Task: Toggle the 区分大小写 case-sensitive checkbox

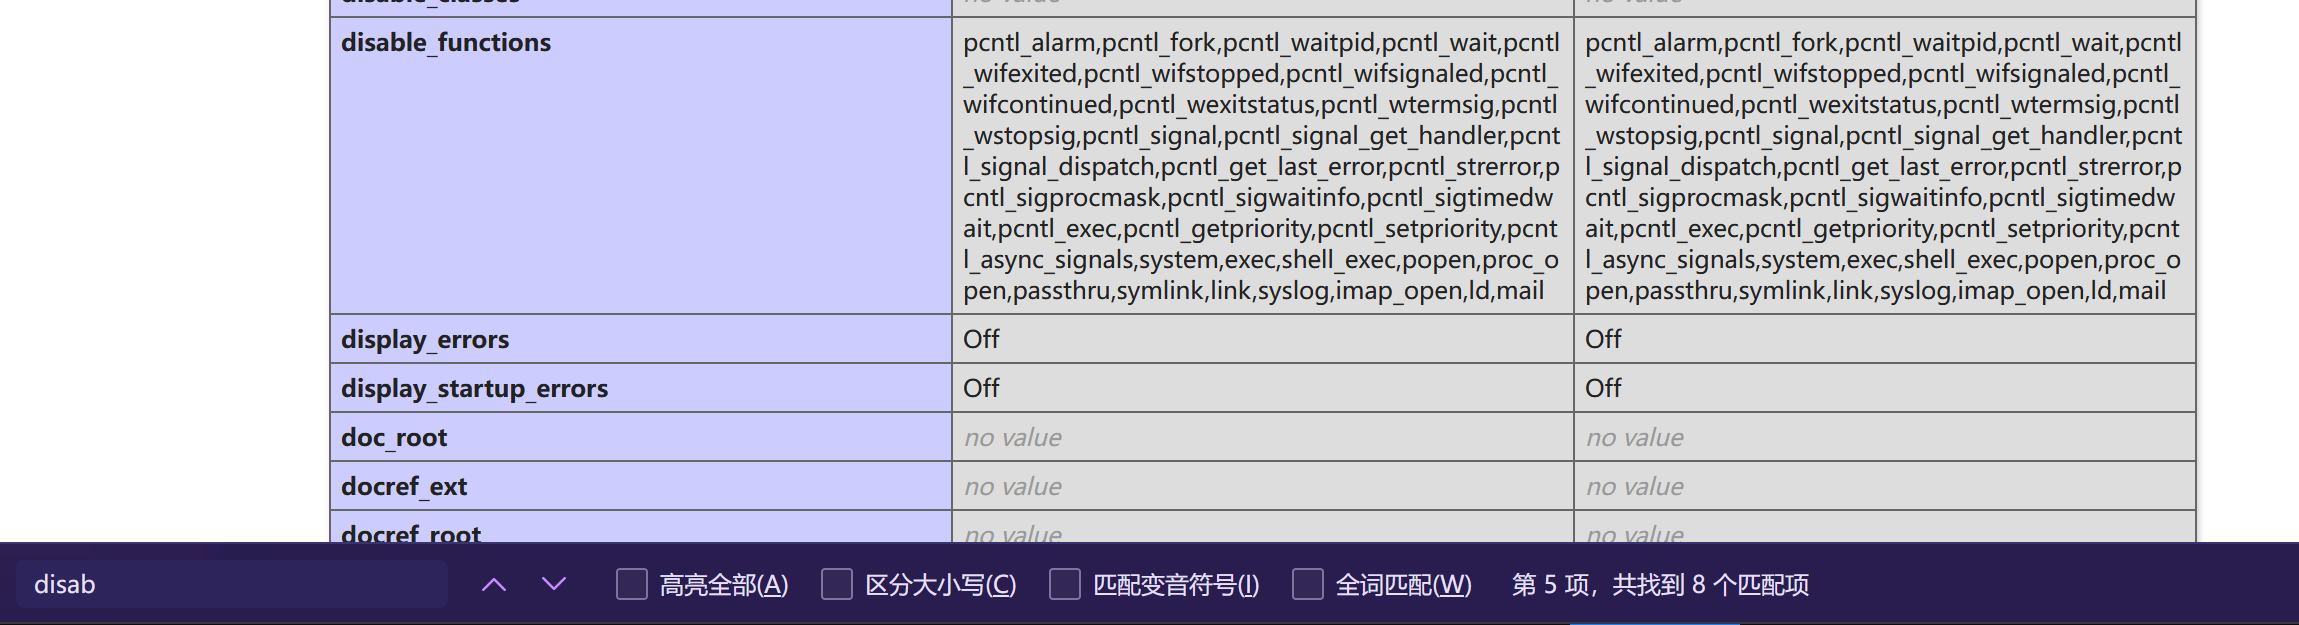Action: tap(837, 584)
